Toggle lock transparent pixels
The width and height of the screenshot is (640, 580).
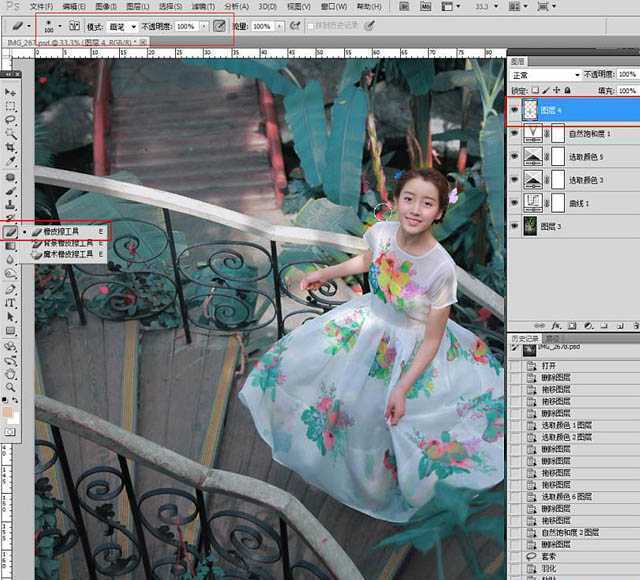point(535,90)
